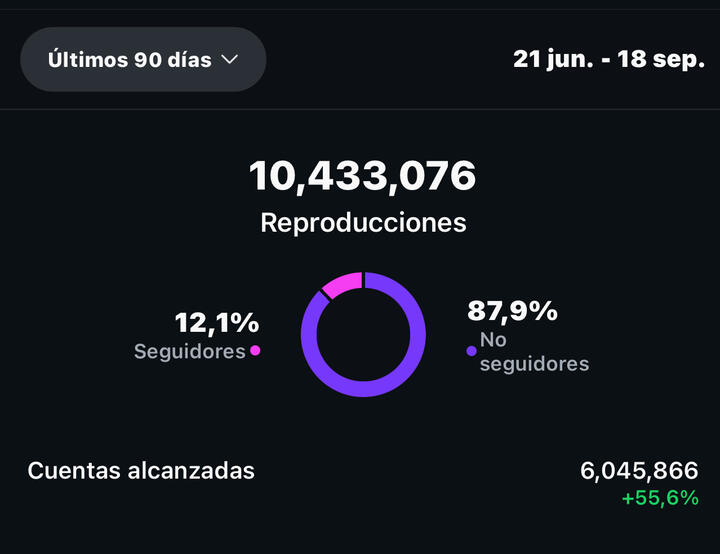The height and width of the screenshot is (554, 720).
Task: Tap the Reproducciones label
Action: point(363,222)
